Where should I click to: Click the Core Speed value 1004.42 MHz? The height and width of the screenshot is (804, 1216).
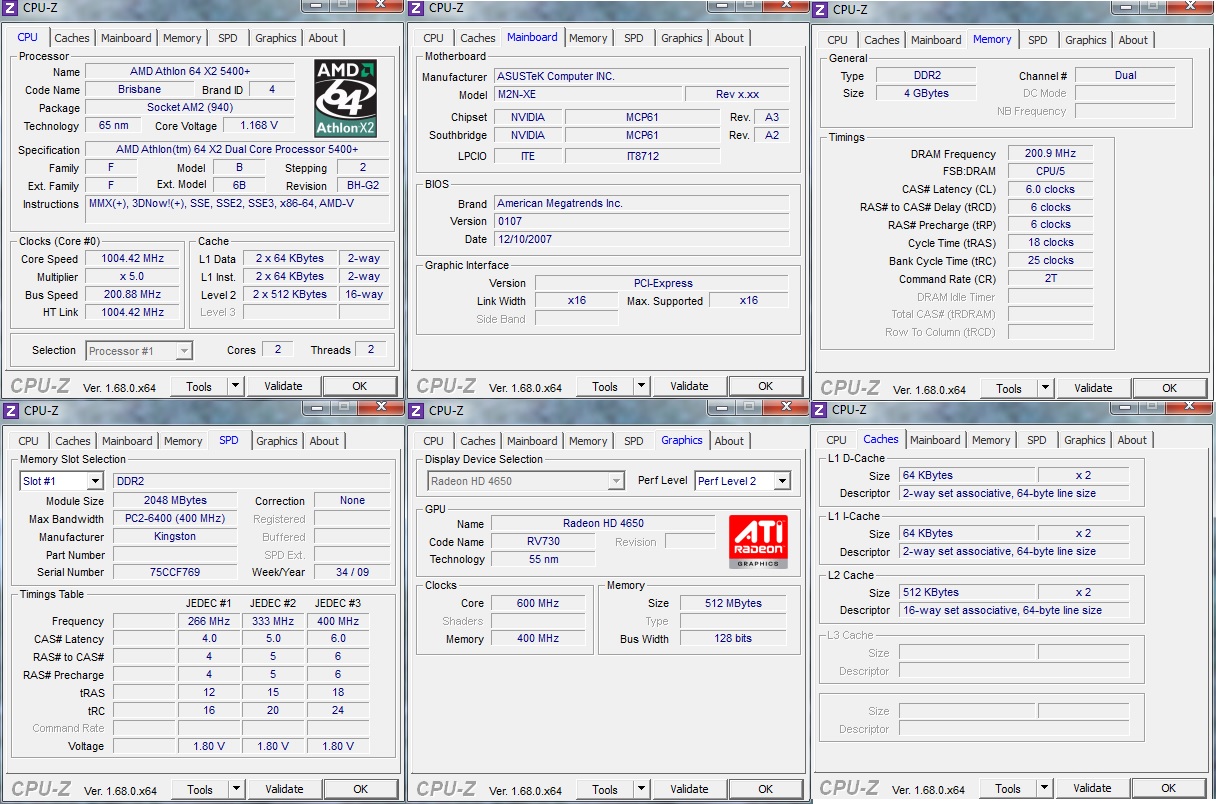point(134,259)
